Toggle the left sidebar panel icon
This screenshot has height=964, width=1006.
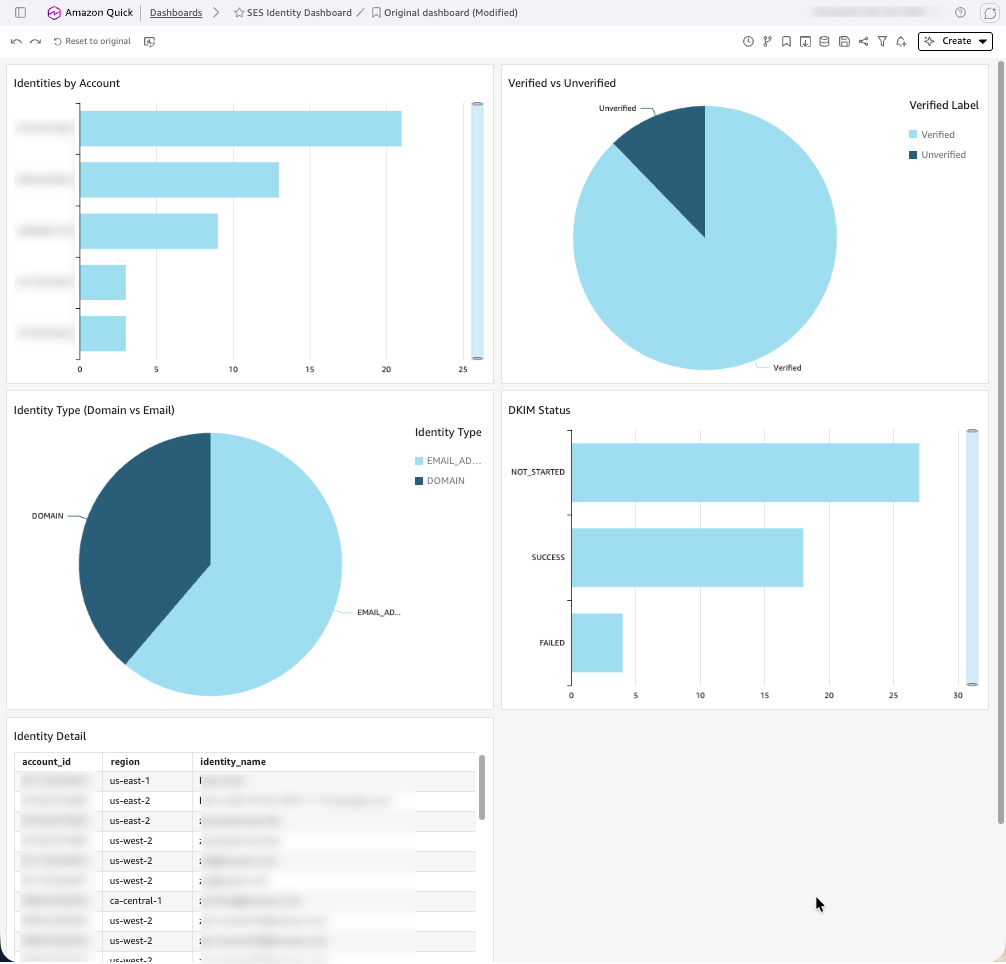coord(21,12)
